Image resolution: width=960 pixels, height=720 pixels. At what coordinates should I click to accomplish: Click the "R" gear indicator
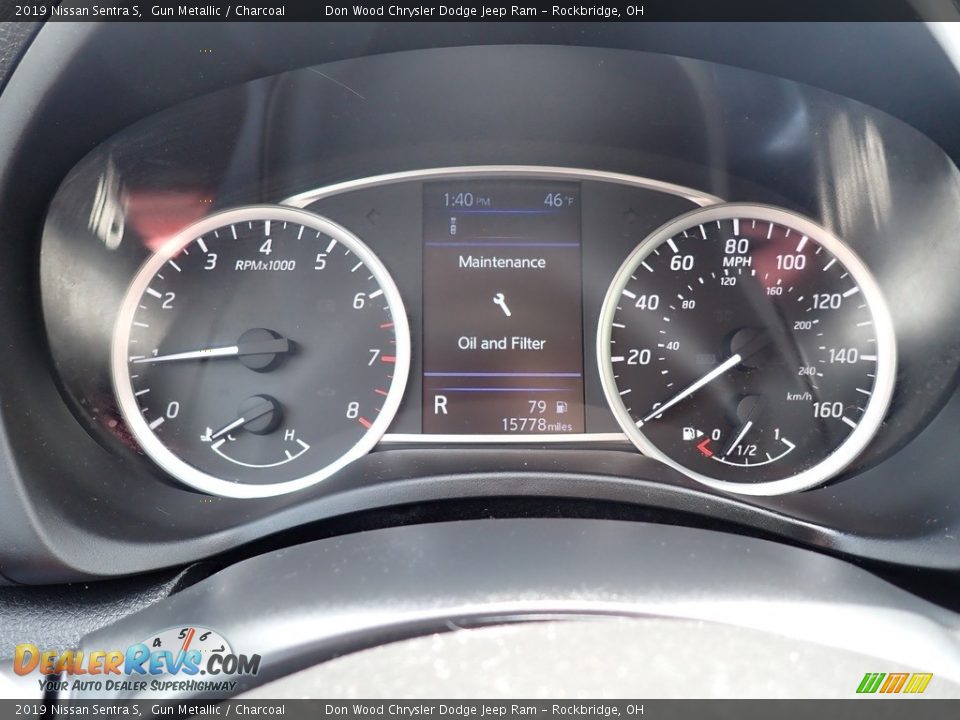click(x=441, y=405)
